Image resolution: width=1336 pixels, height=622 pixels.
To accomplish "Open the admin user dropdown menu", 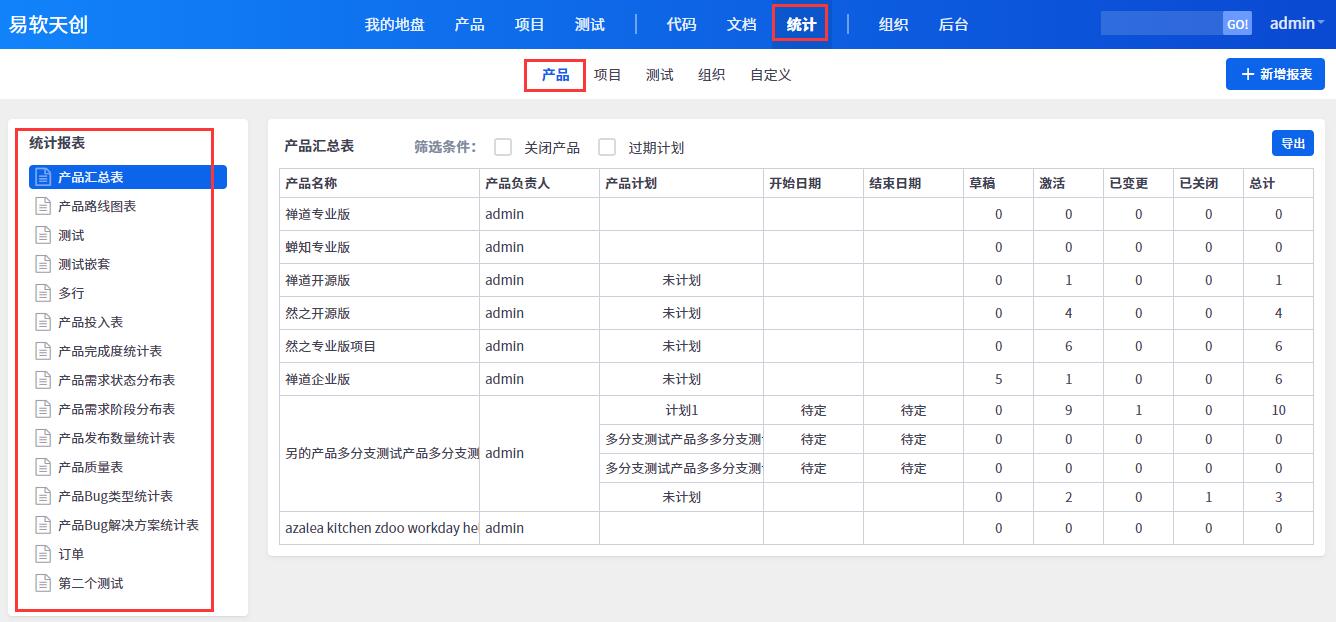I will [1296, 24].
